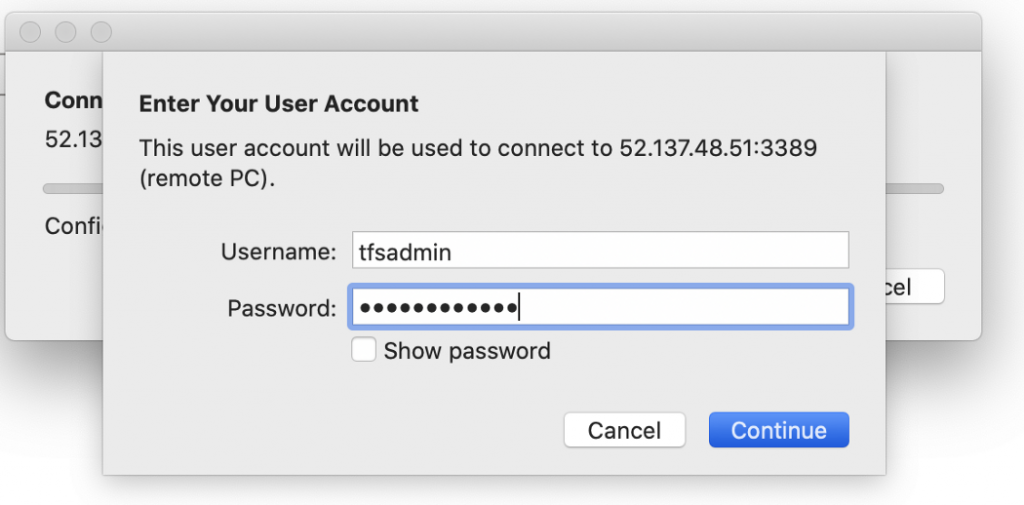Click the gray zoom window button
This screenshot has width=1024, height=505.
point(102,33)
